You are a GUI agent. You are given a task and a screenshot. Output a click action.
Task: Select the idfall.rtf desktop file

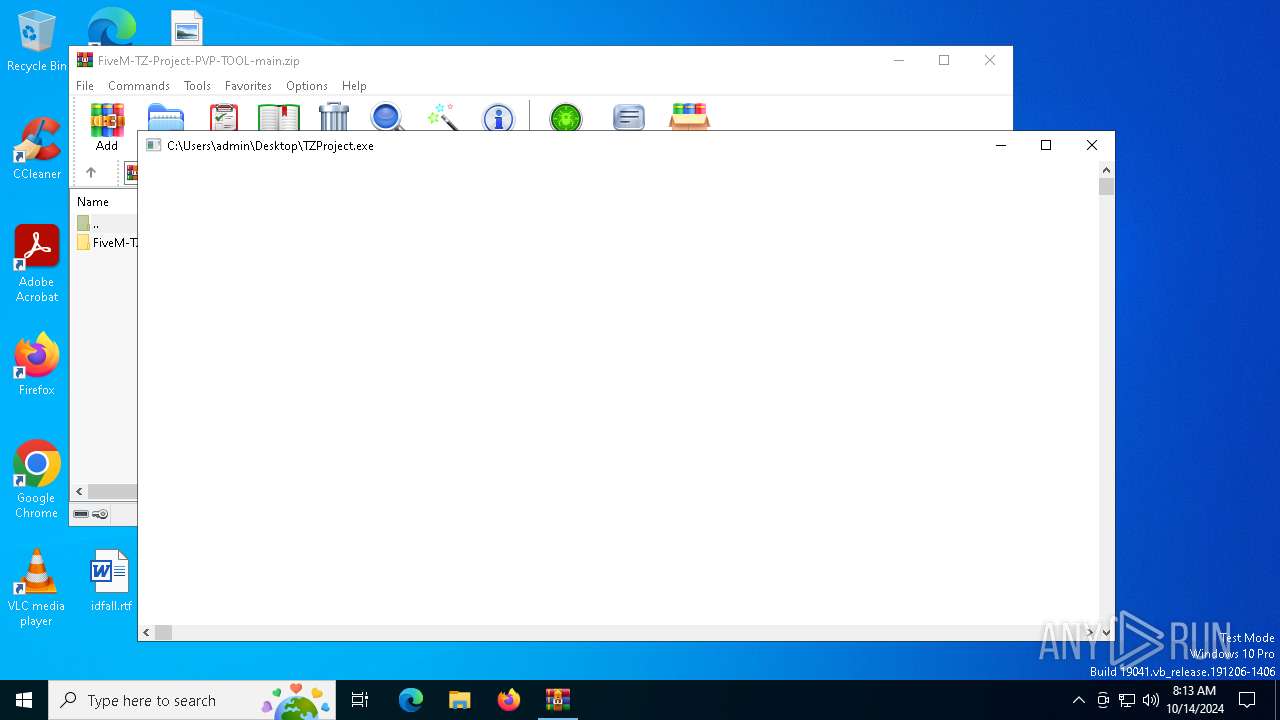pyautogui.click(x=110, y=581)
